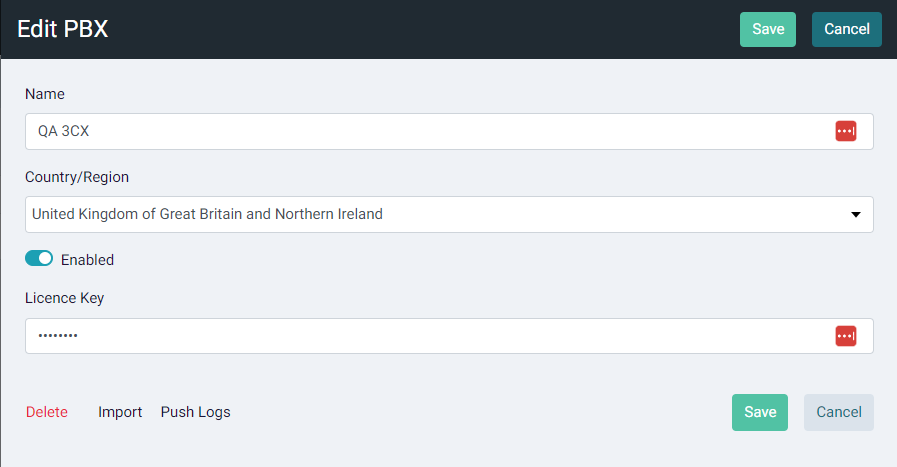The width and height of the screenshot is (897, 467).
Task: Click the bottom green Save button
Action: click(760, 412)
